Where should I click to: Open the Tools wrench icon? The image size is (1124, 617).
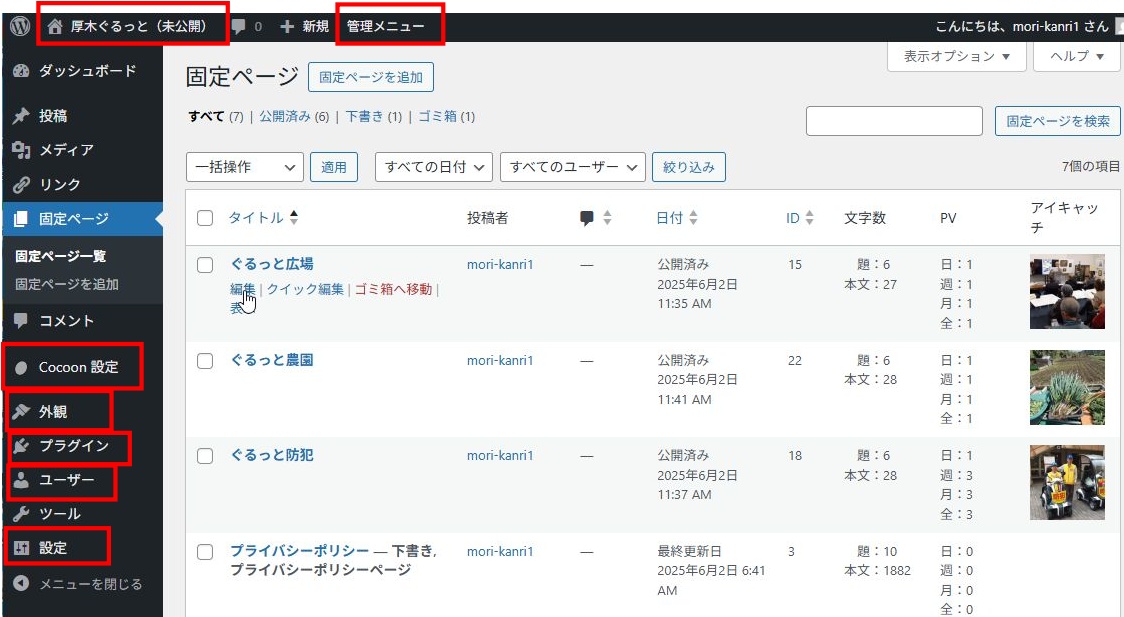[x=21, y=514]
